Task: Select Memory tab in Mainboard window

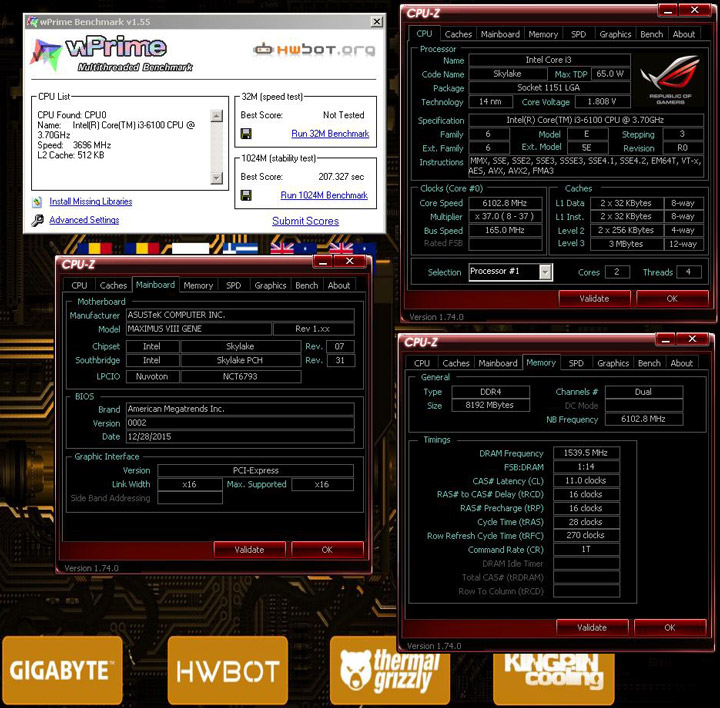Action: [198, 286]
